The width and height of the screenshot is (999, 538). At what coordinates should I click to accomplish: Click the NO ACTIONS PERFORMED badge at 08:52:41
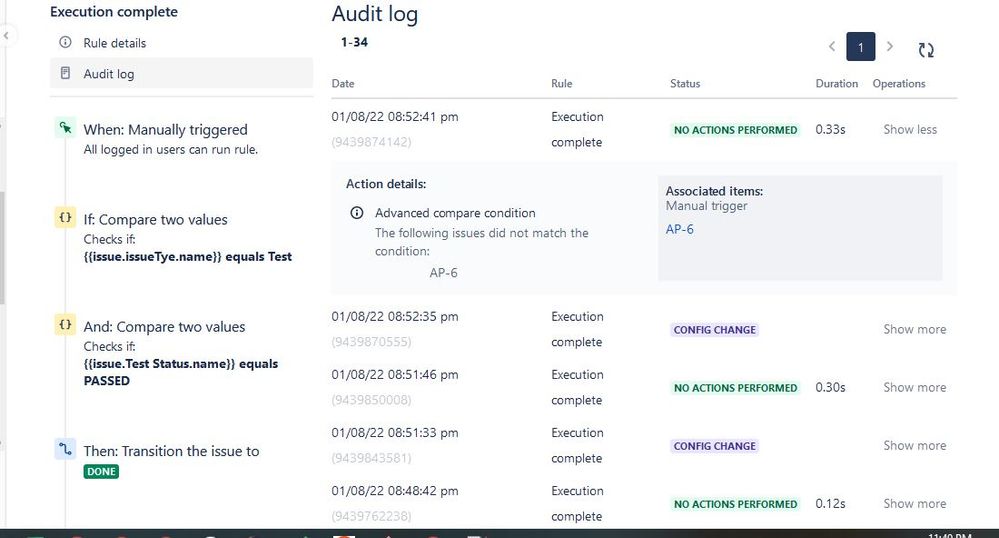[x=735, y=130]
